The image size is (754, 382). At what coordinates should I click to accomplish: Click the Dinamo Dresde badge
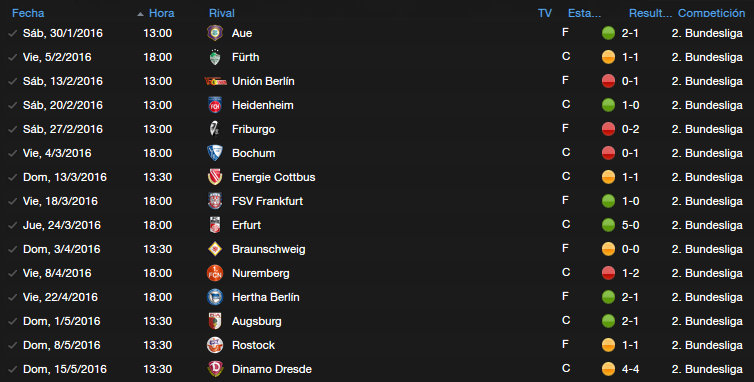point(215,369)
